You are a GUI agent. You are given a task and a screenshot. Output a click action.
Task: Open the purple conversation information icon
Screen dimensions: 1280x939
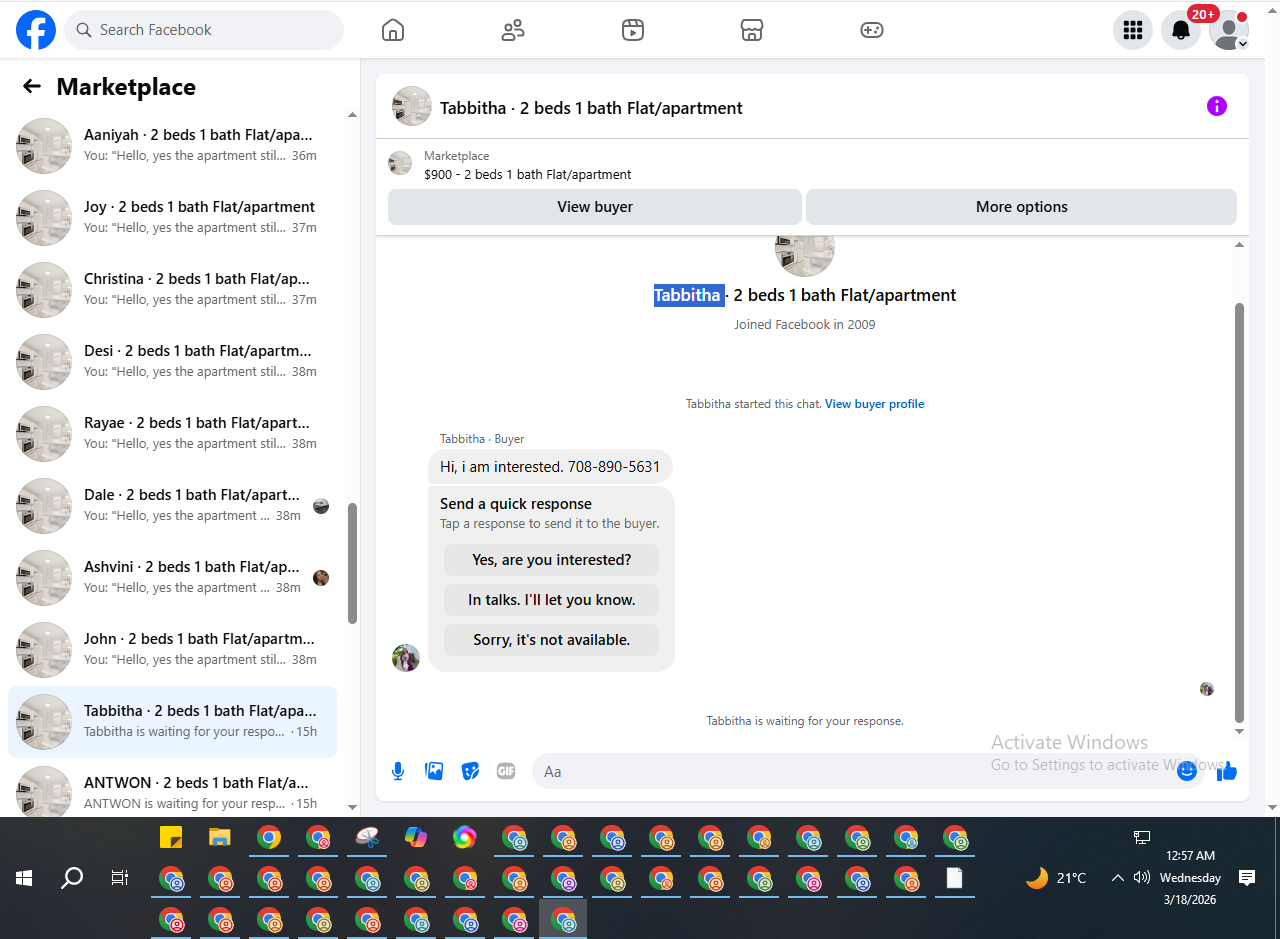pyautogui.click(x=1217, y=106)
